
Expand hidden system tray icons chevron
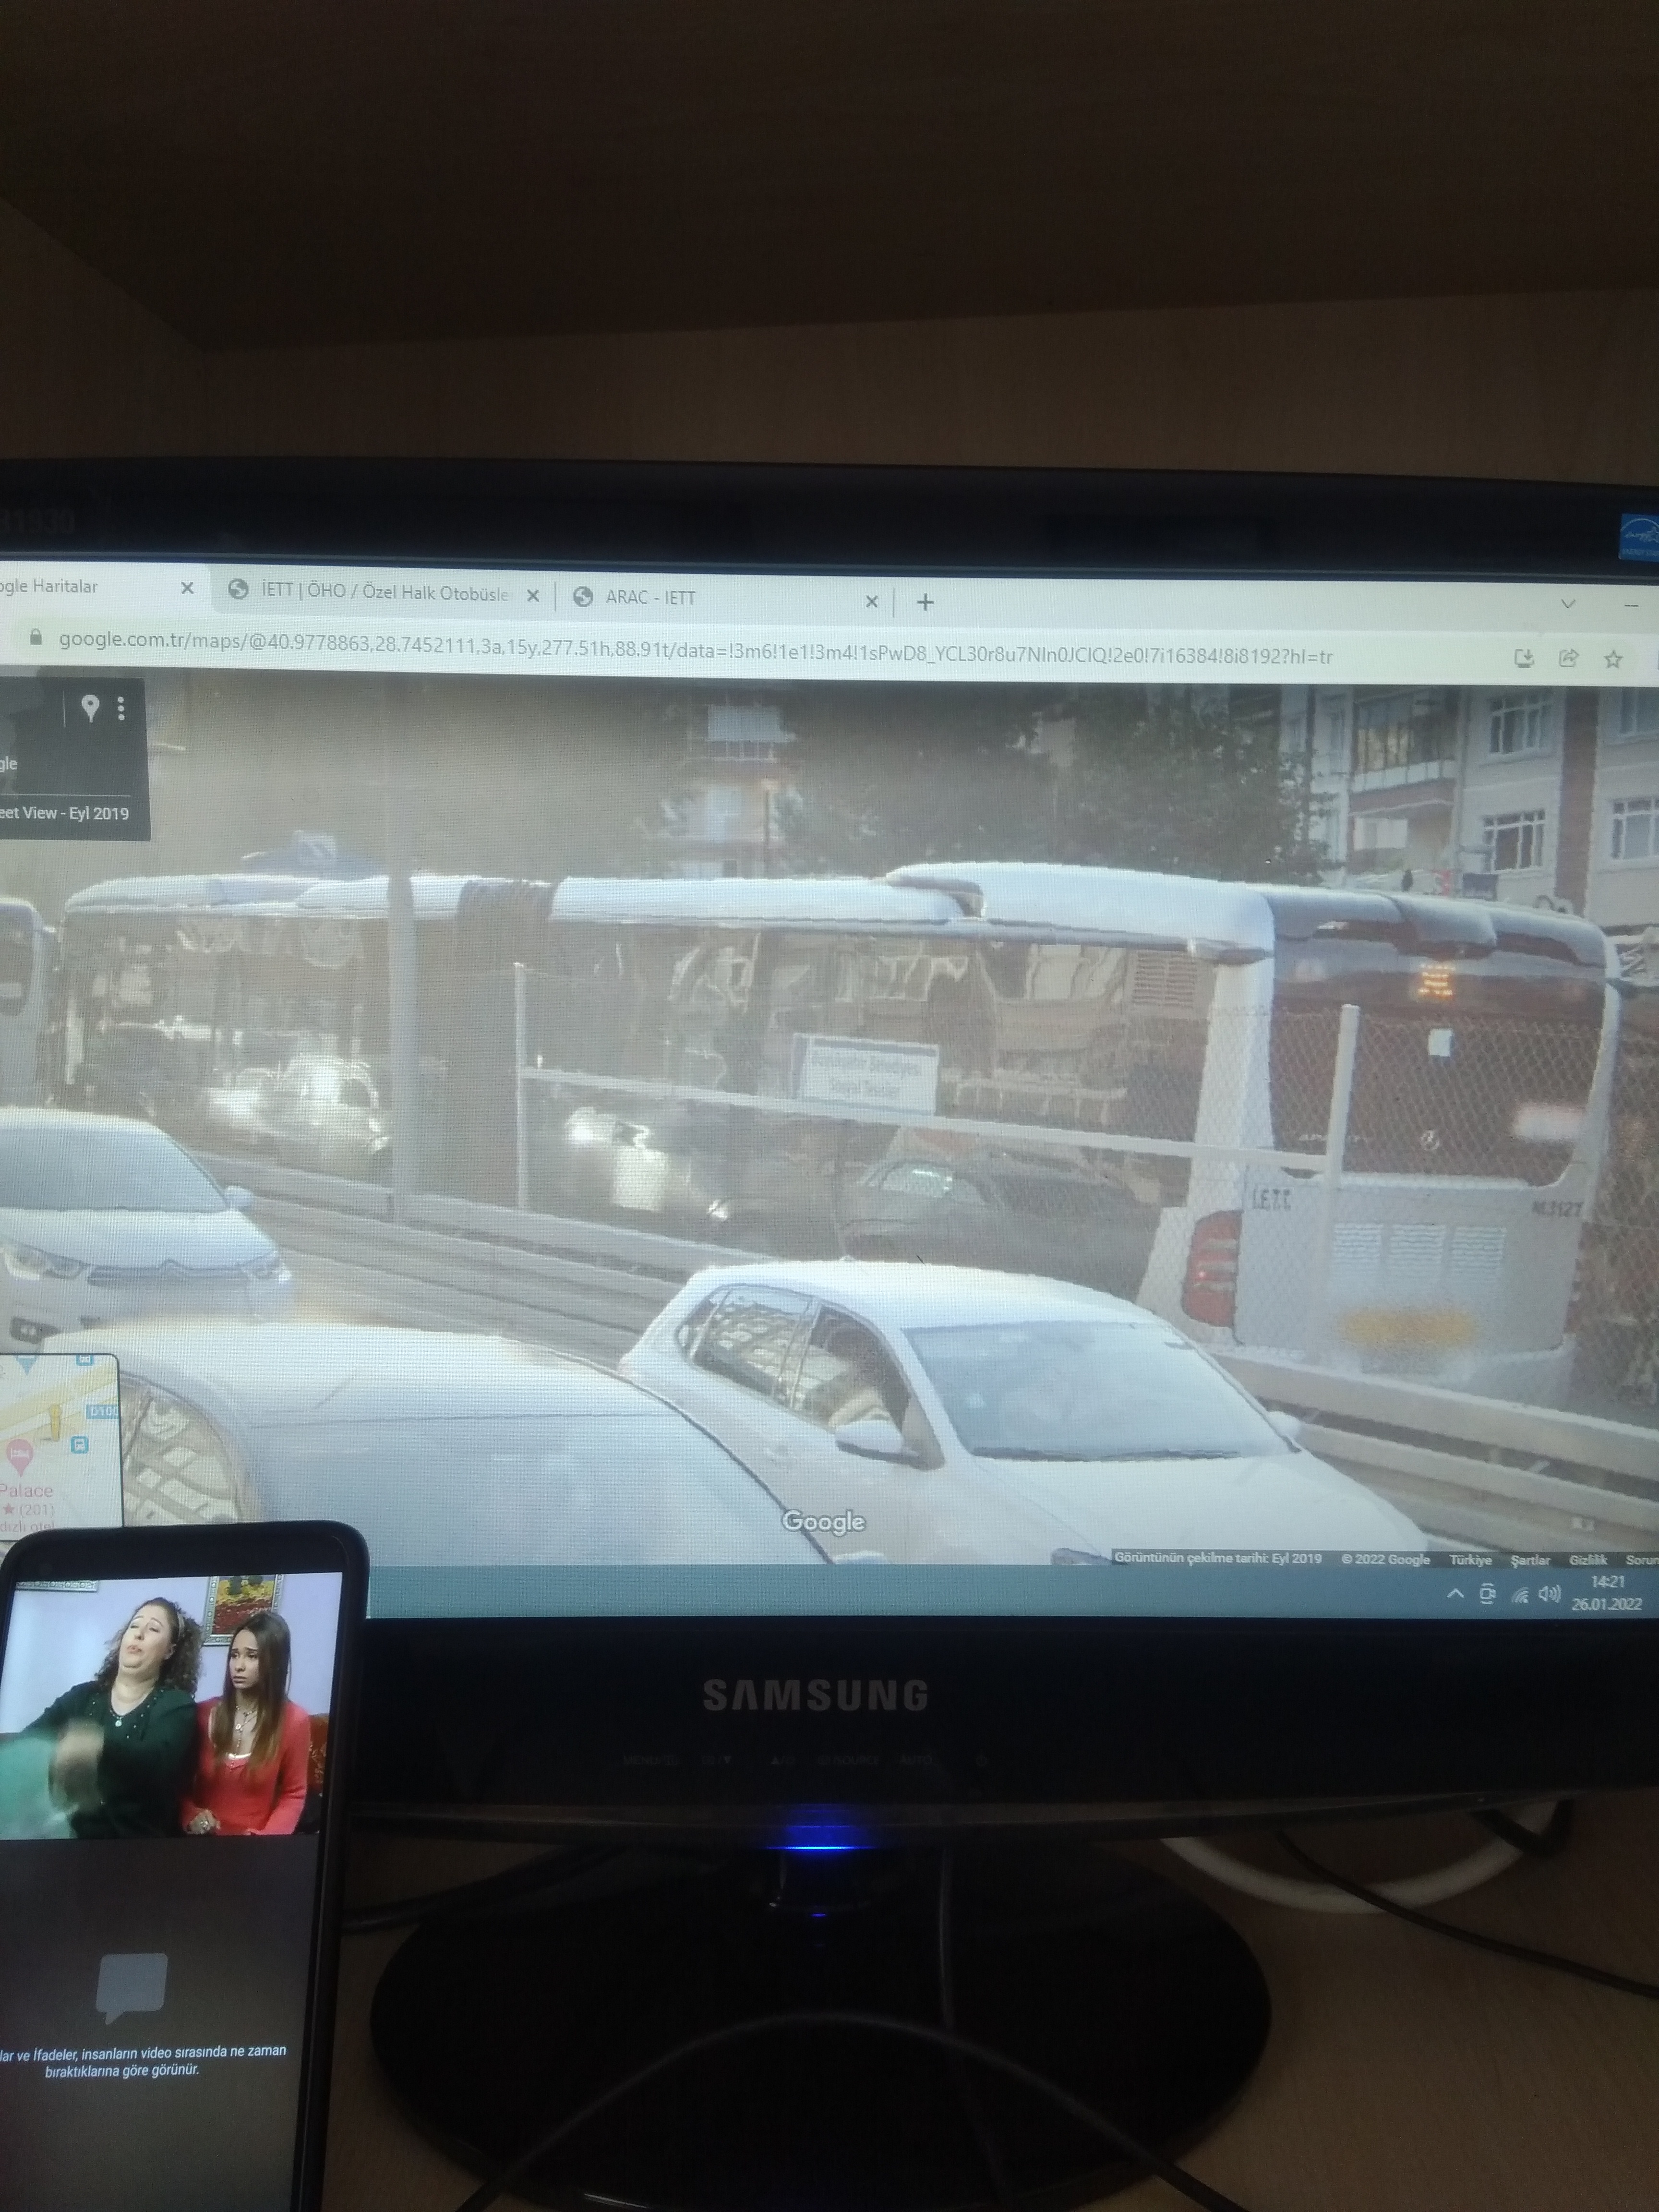click(x=1456, y=1594)
